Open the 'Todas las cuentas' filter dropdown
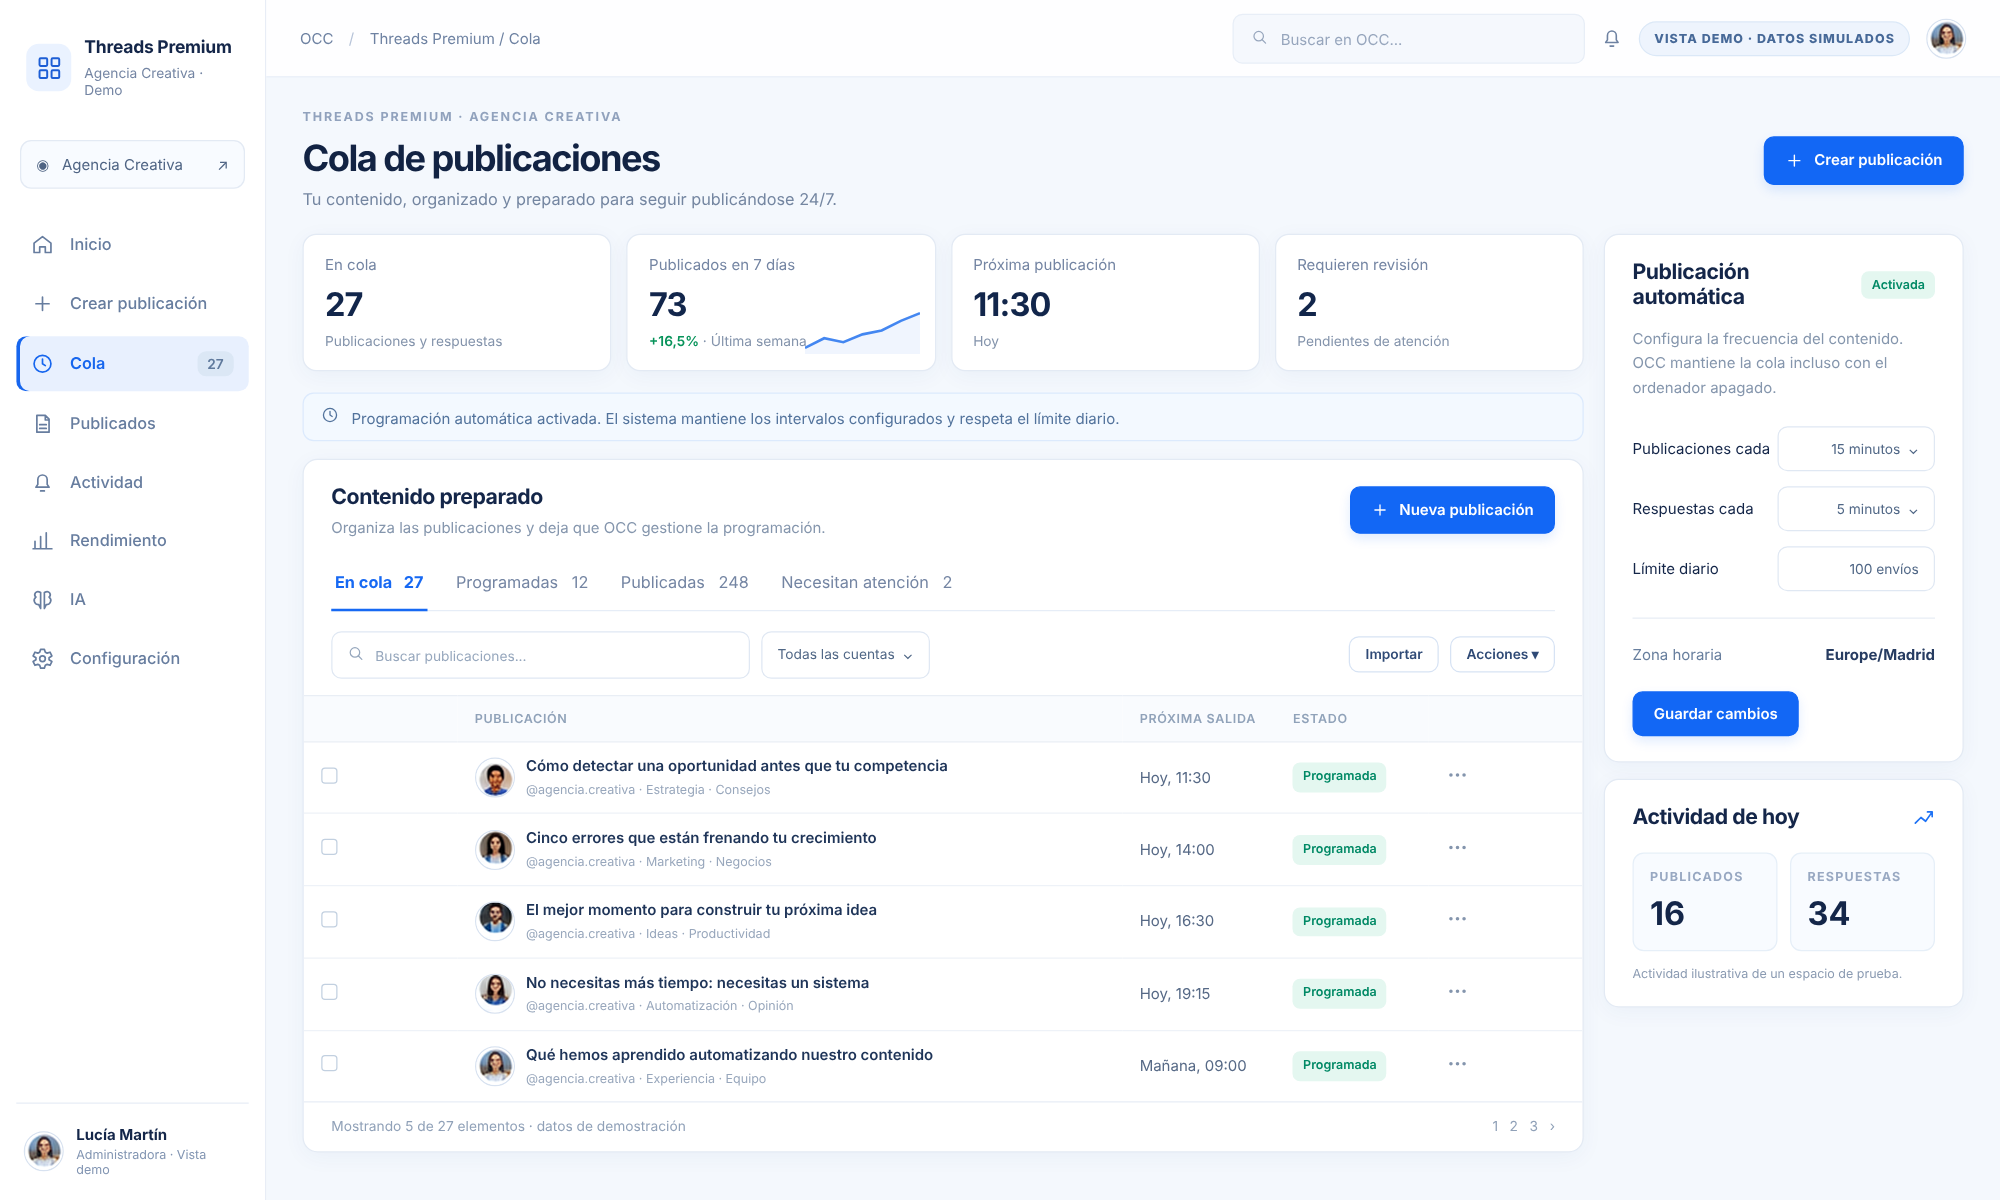Viewport: 2000px width, 1200px height. pyautogui.click(x=845, y=655)
